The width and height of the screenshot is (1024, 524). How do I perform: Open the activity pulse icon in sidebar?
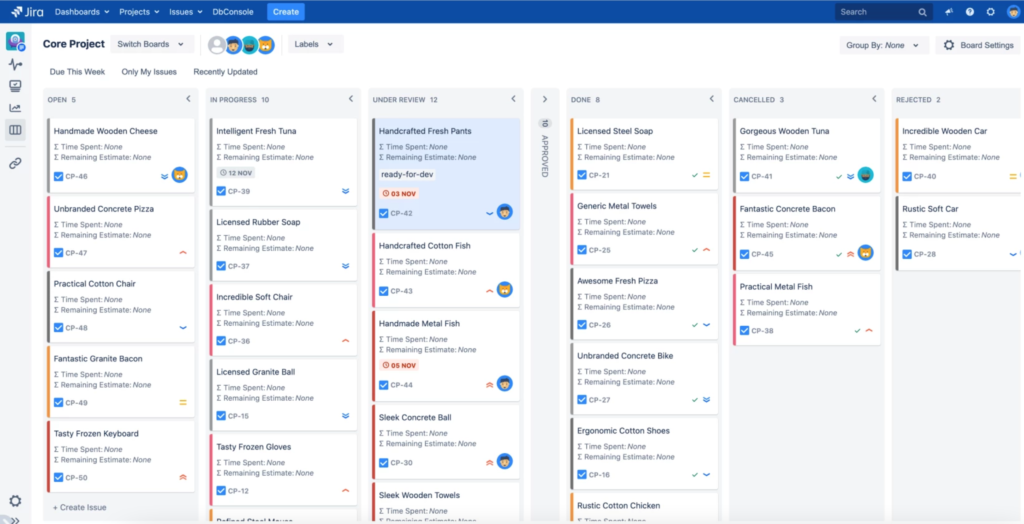(15, 64)
